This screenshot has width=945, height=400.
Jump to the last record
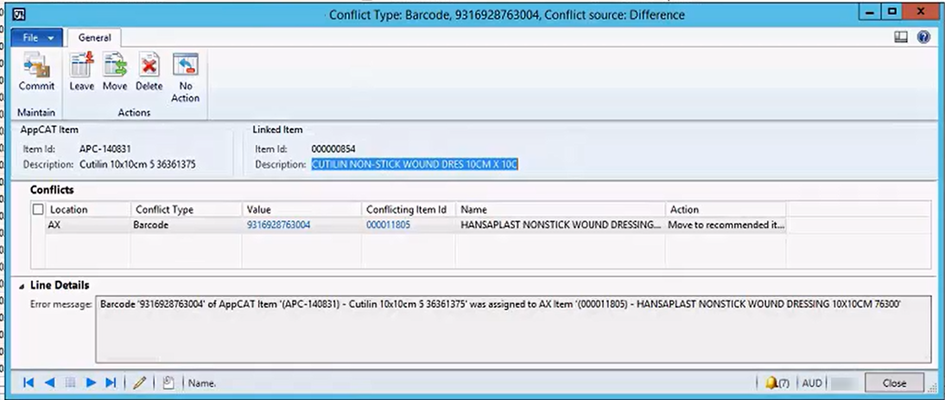[110, 383]
